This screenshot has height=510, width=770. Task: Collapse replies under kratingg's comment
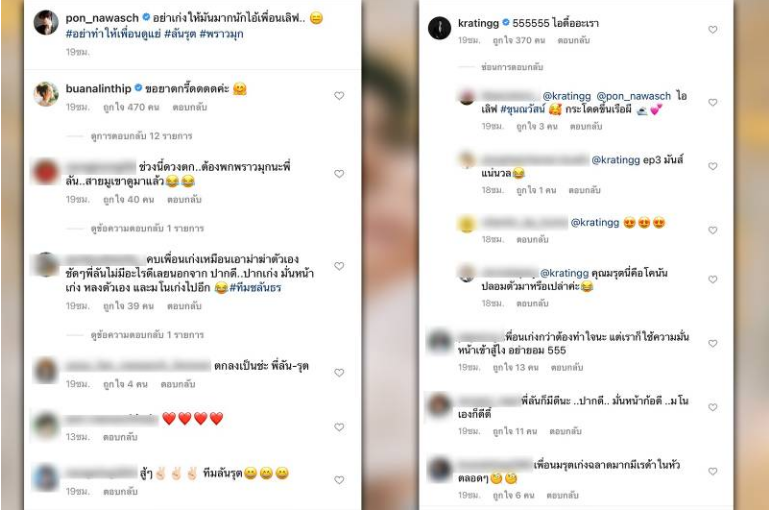point(512,67)
